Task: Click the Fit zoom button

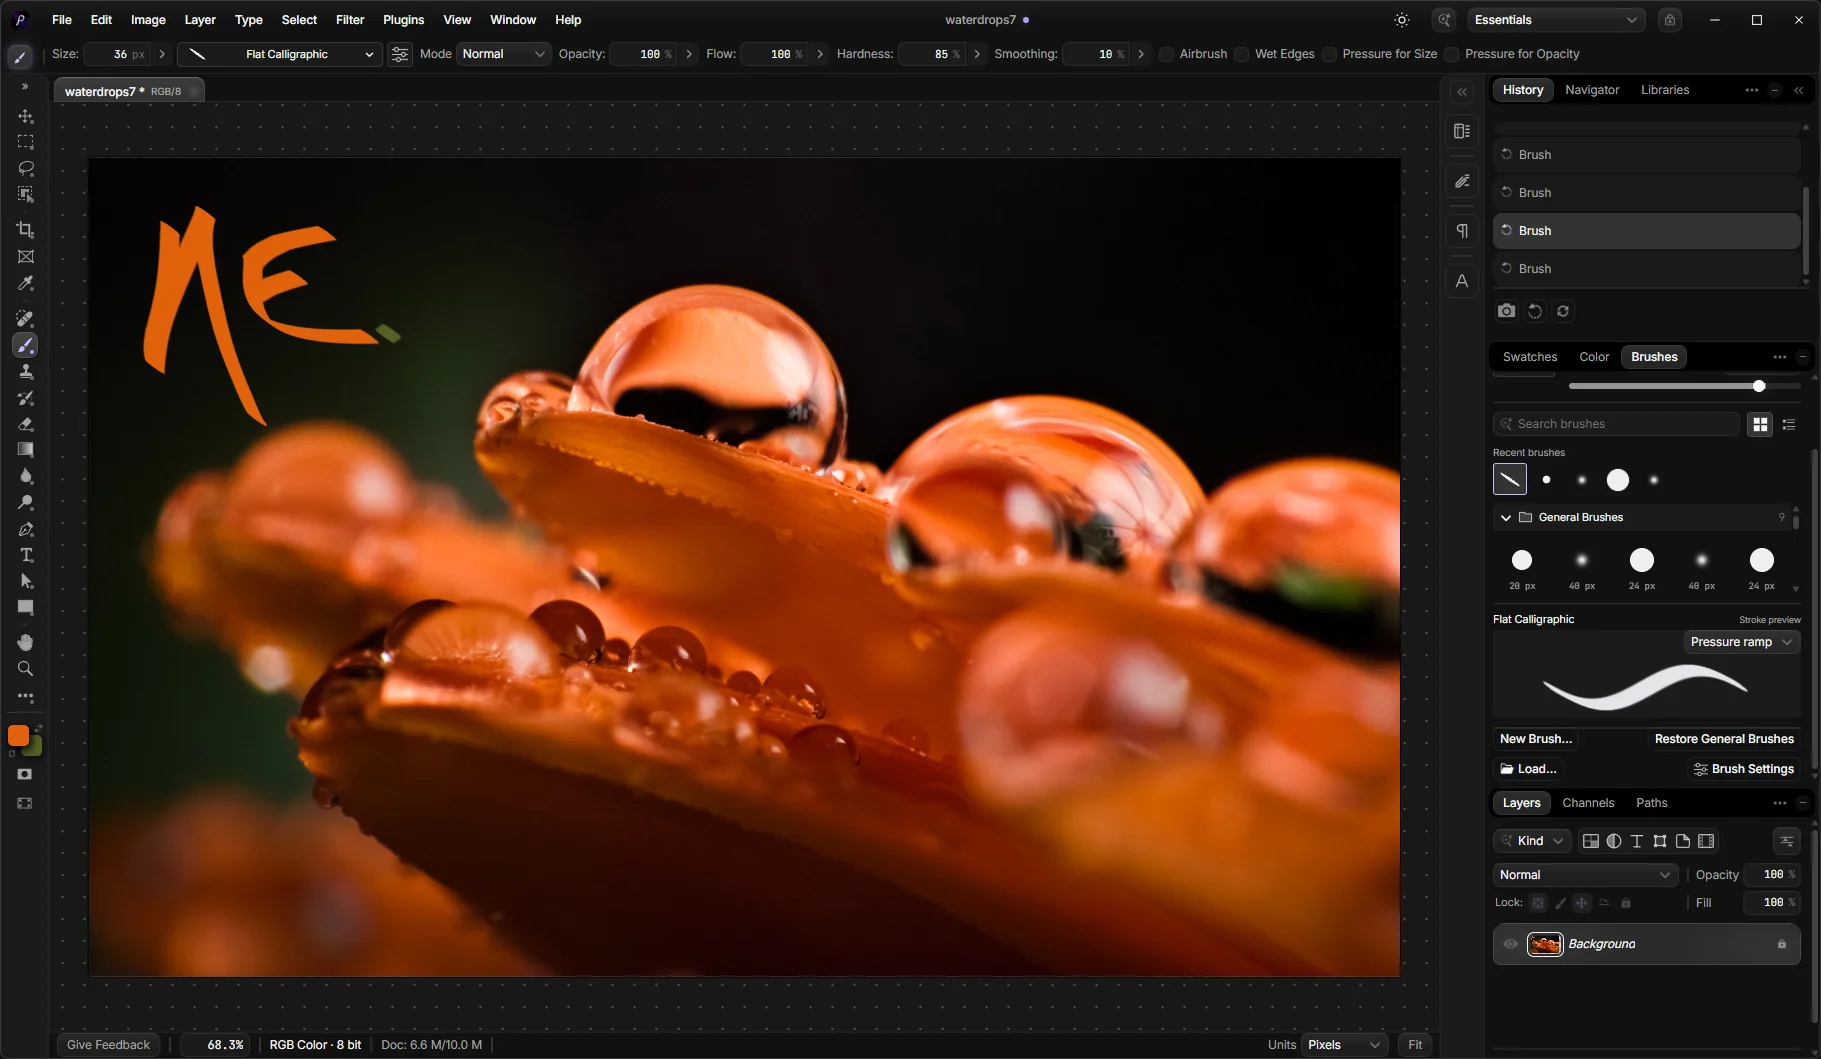Action: tap(1415, 1045)
